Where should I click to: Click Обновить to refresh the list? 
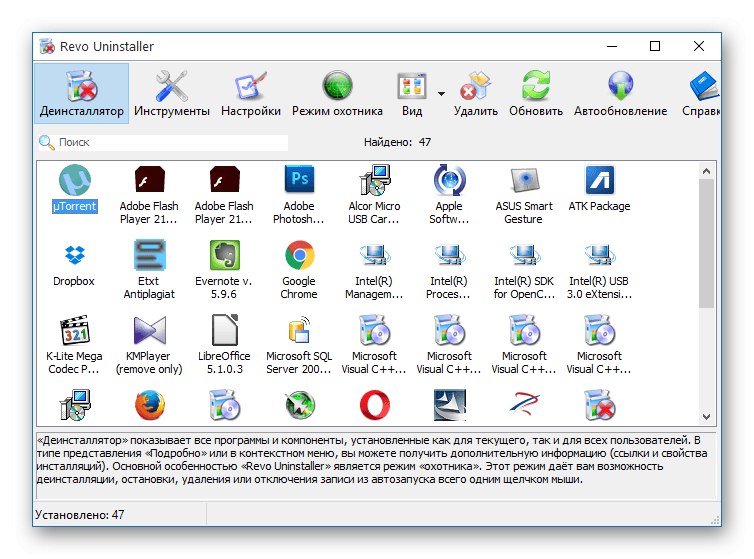tap(536, 94)
